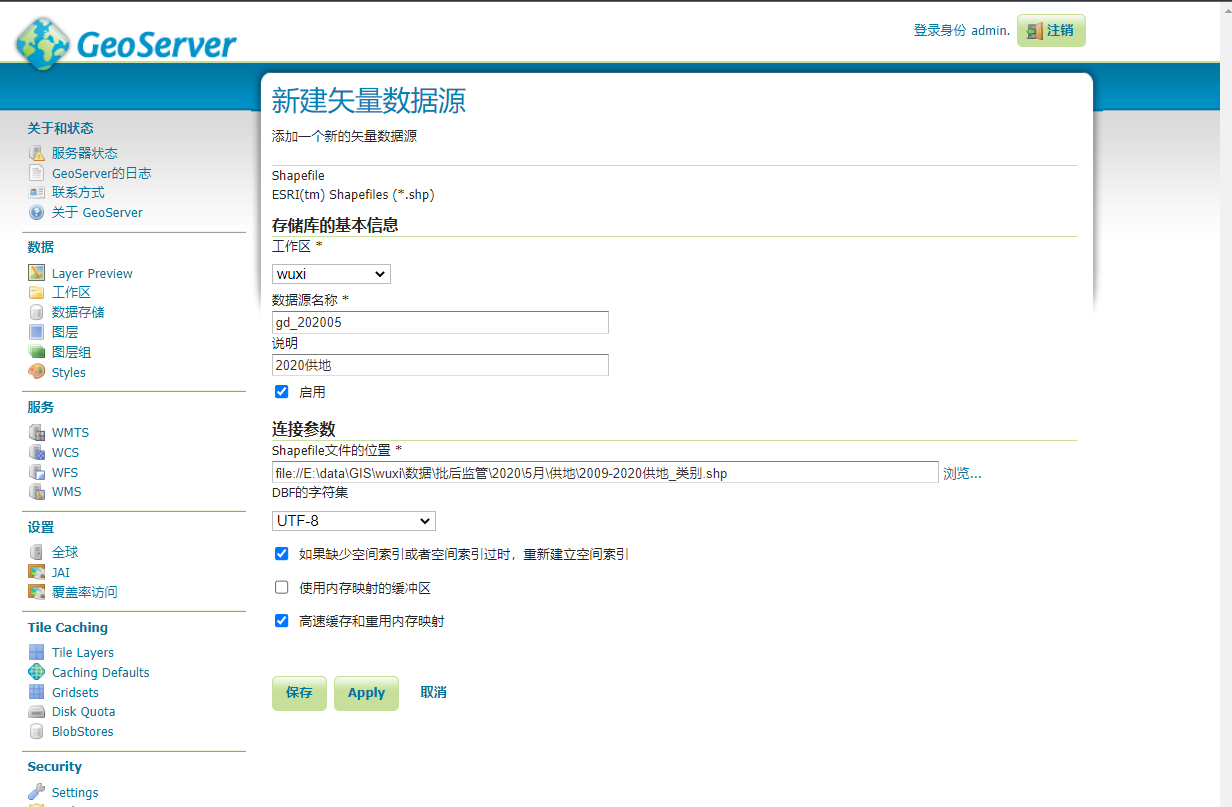Click the Security Settings wrench icon
Screen dimensions: 1232x807
pos(37,792)
